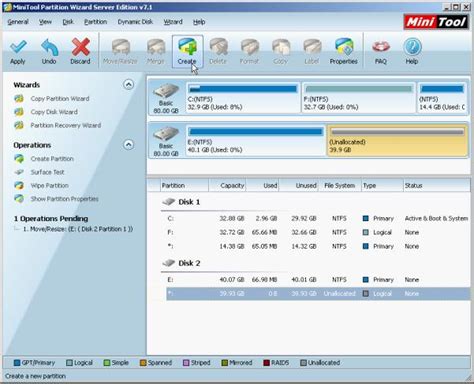Select Surface Test operation
474x384 pixels.
[x=47, y=172]
